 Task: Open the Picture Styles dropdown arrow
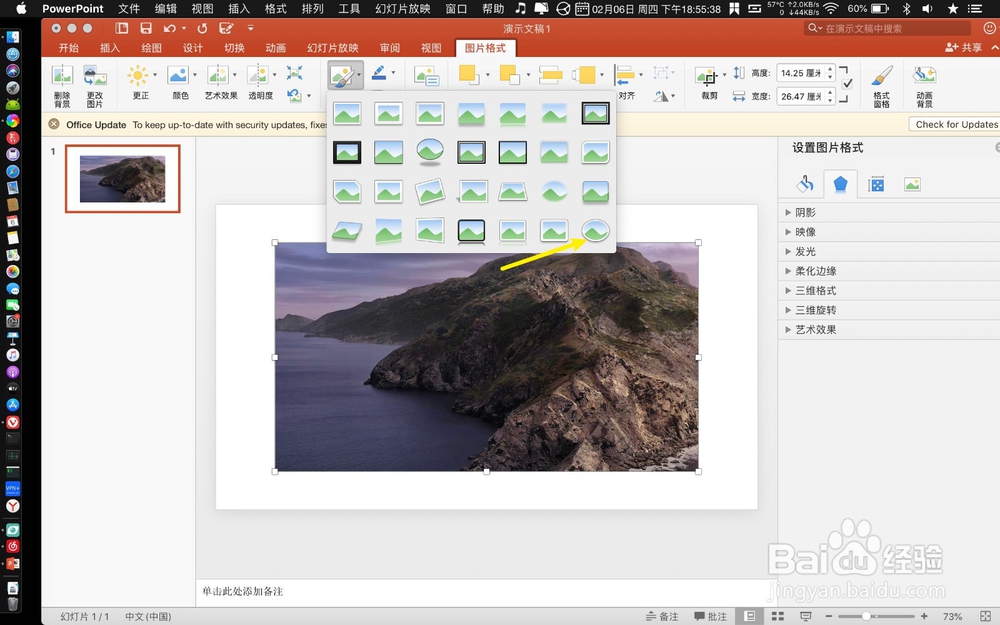(x=359, y=75)
